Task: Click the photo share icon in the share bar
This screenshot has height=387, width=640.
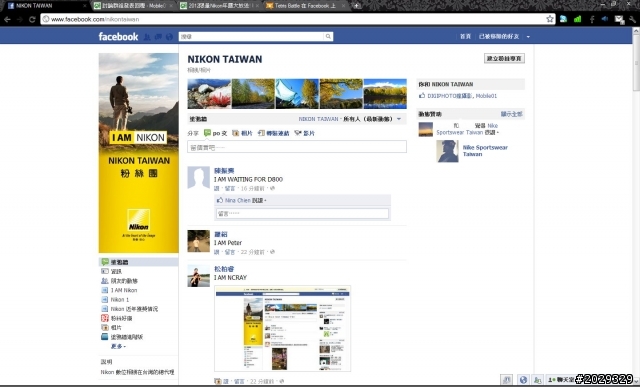Action: click(236, 133)
